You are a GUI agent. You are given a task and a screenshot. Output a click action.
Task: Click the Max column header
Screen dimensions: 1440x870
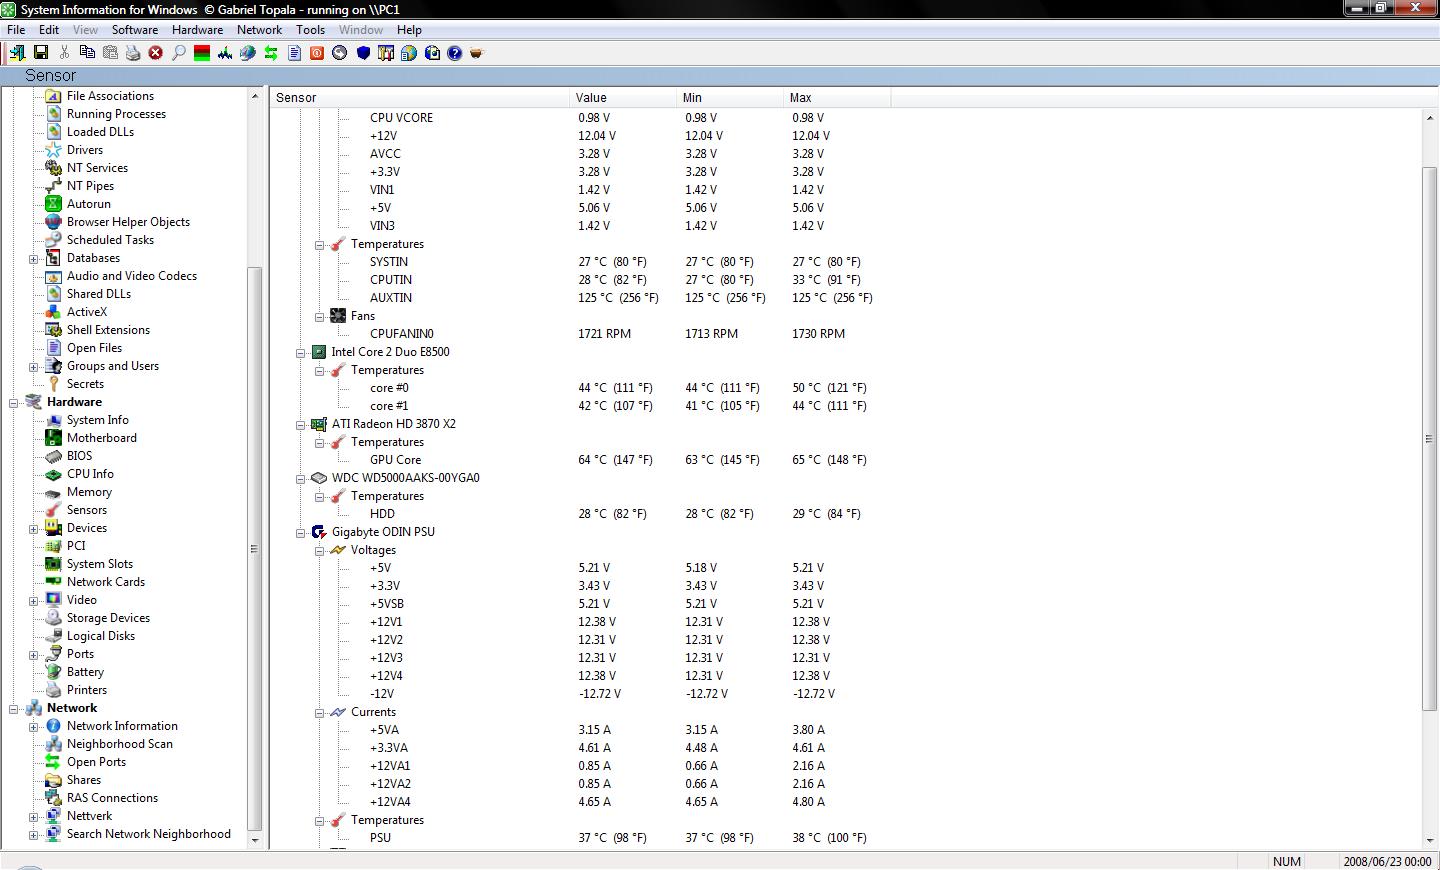838,98
